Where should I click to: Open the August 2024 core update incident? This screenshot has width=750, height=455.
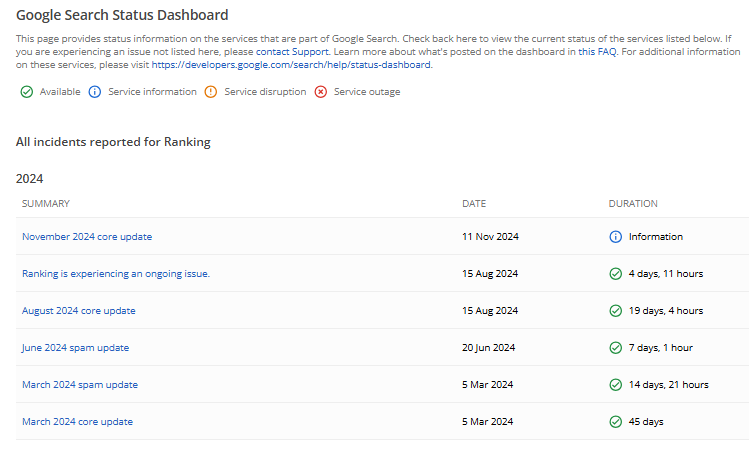point(79,311)
